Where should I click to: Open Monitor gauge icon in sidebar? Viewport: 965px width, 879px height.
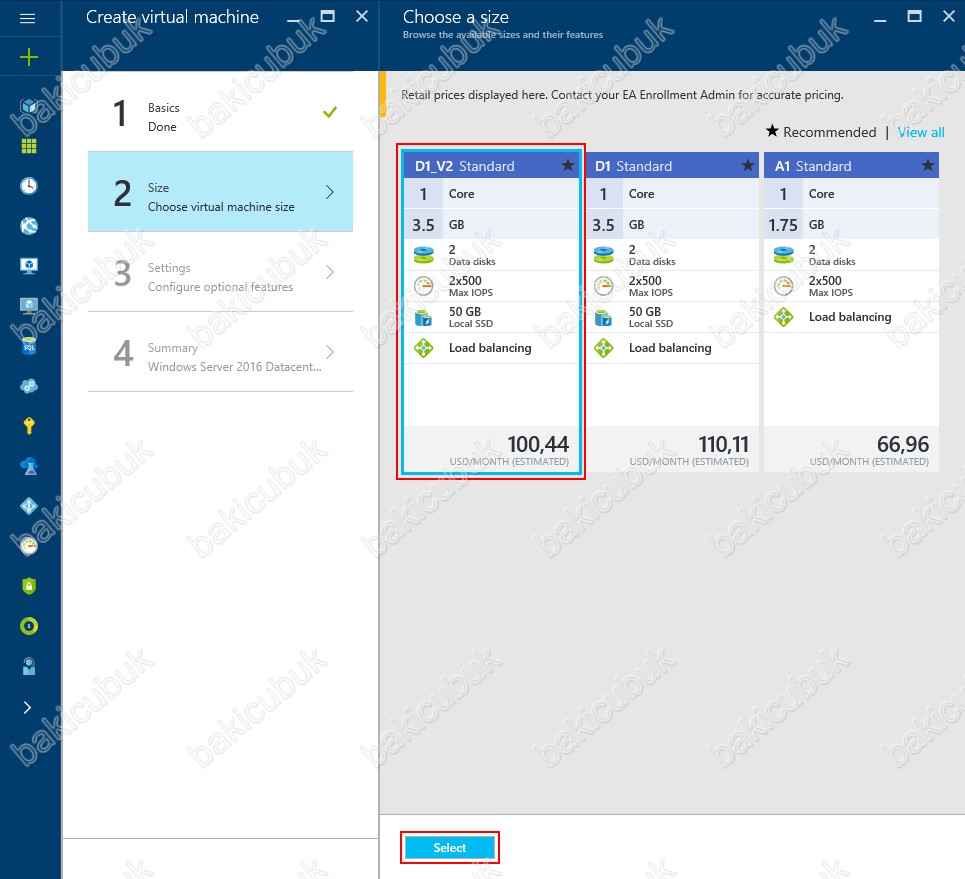pyautogui.click(x=28, y=545)
